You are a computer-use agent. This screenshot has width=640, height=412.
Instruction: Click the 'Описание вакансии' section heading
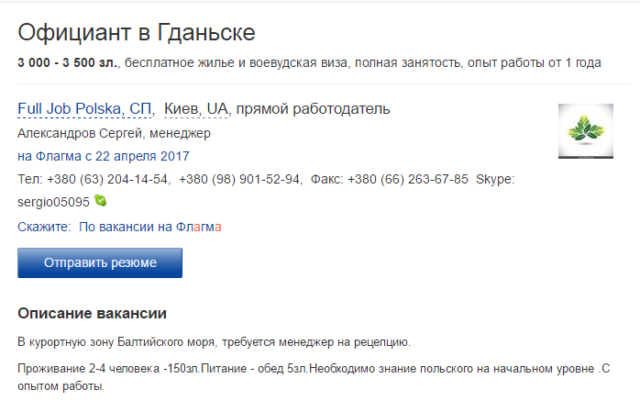(x=92, y=313)
